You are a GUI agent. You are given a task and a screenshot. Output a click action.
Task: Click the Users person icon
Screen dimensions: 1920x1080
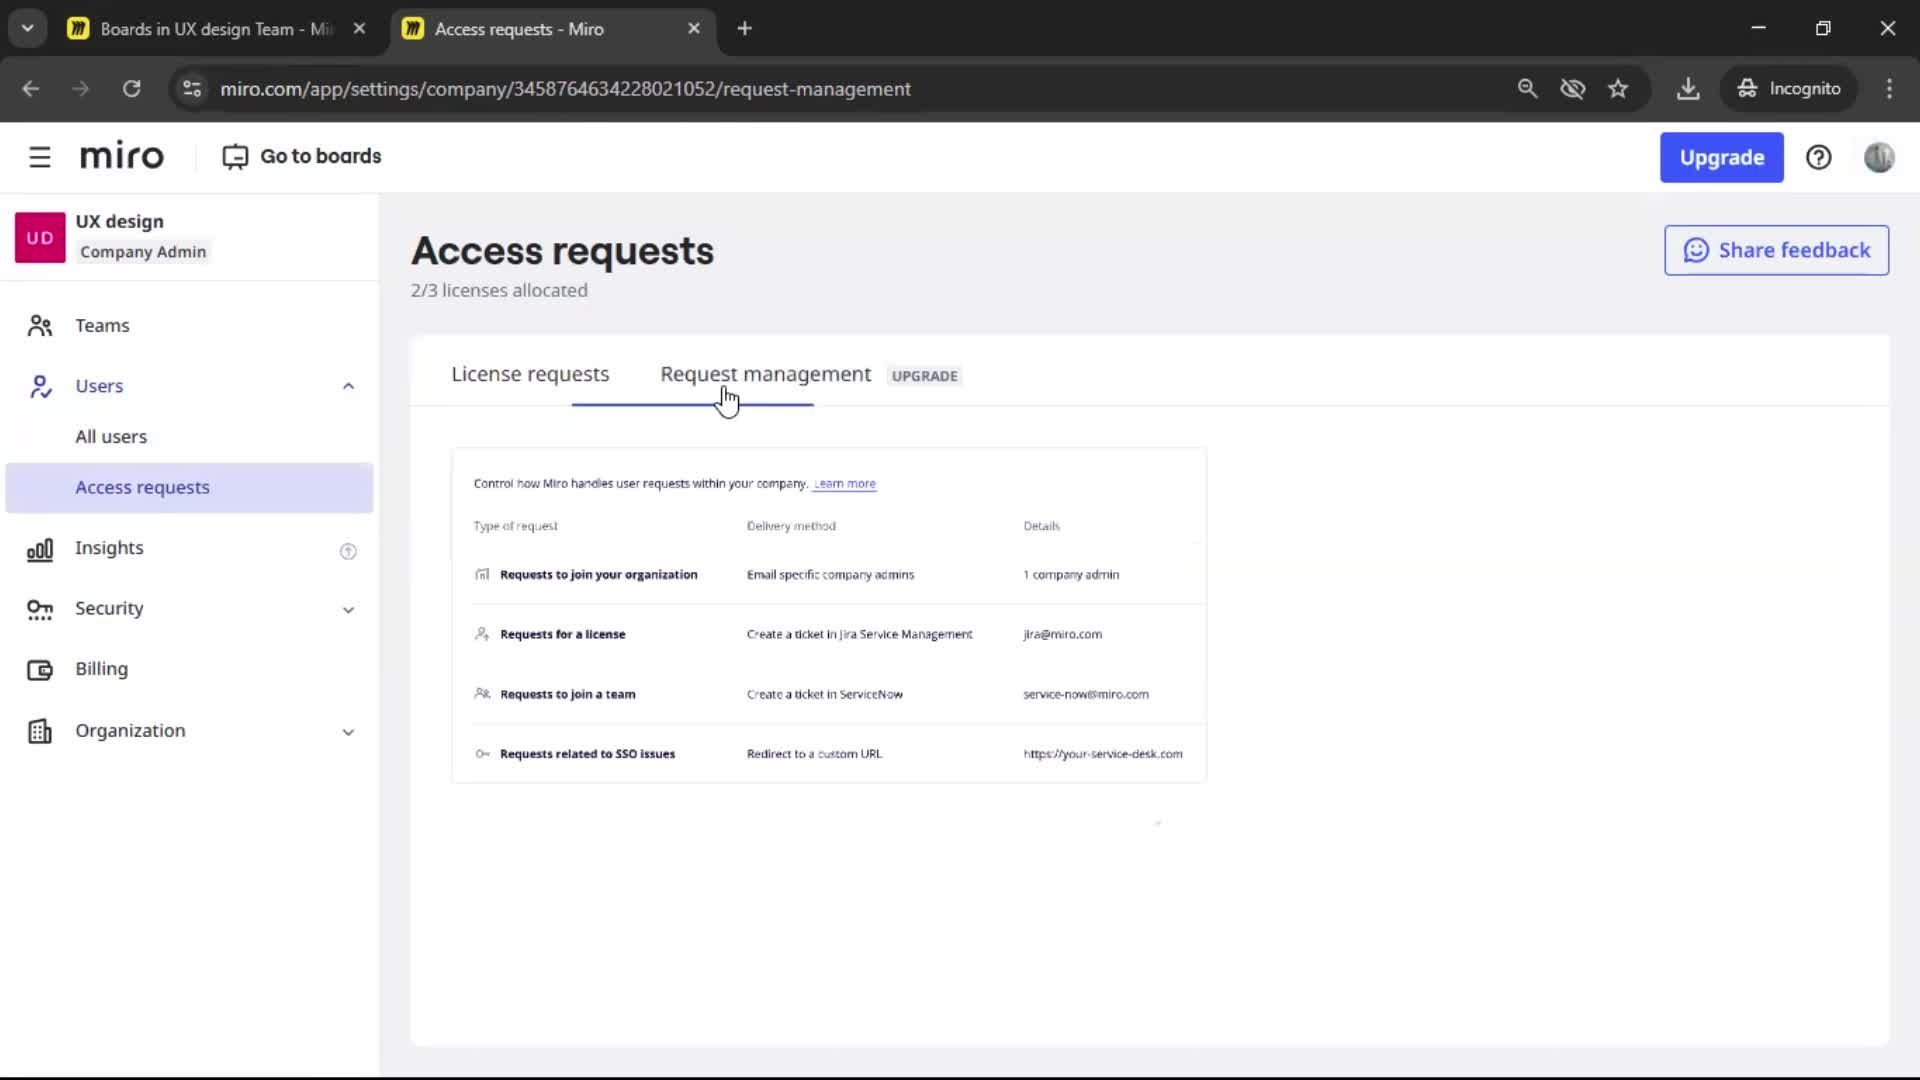[40, 386]
